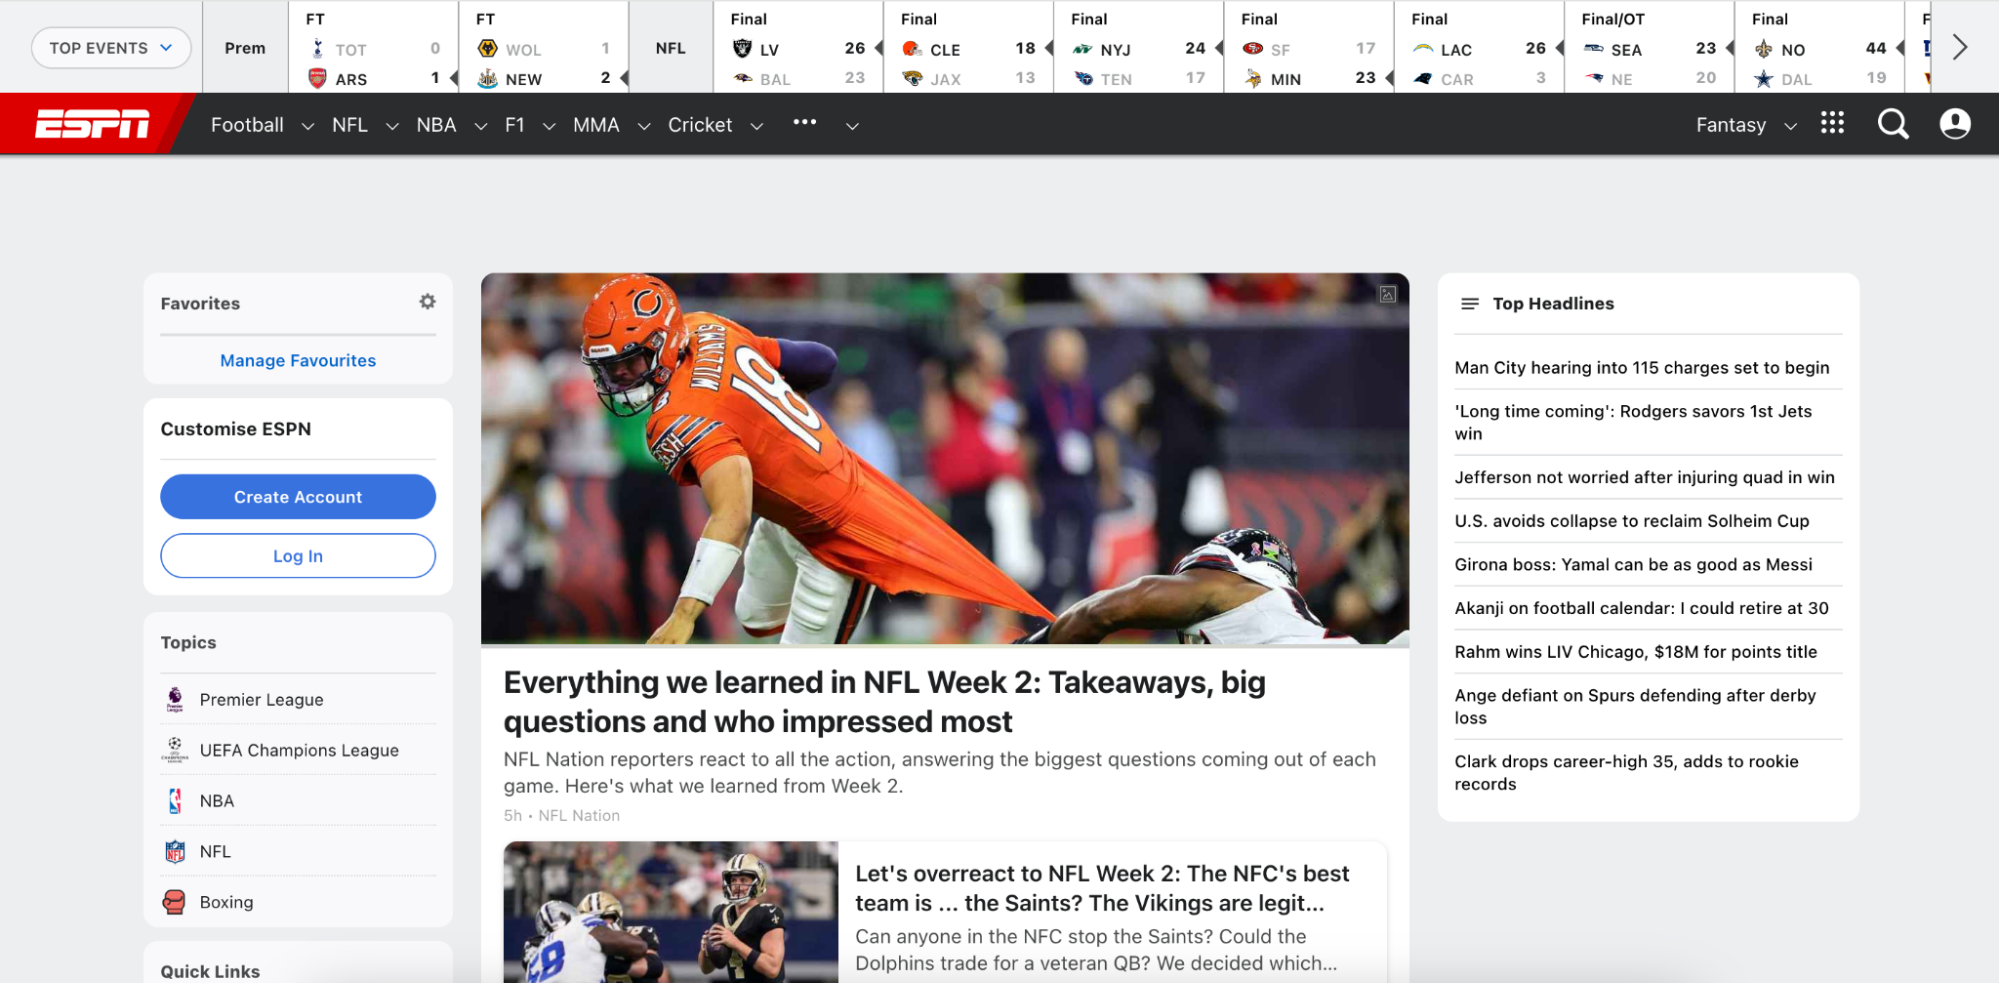Open Cricket in navigation bar

pyautogui.click(x=700, y=125)
